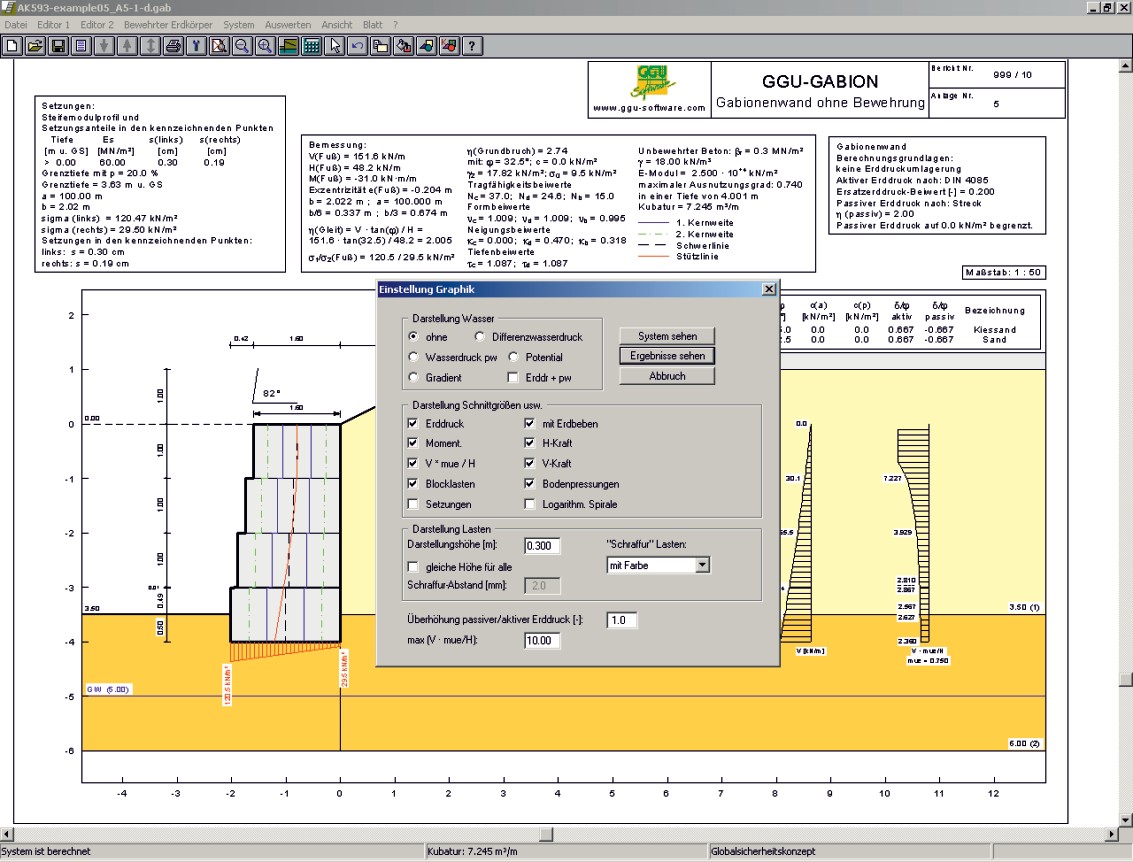Enable the Setzungen checkbox
The width and height of the screenshot is (1133, 862).
412,505
